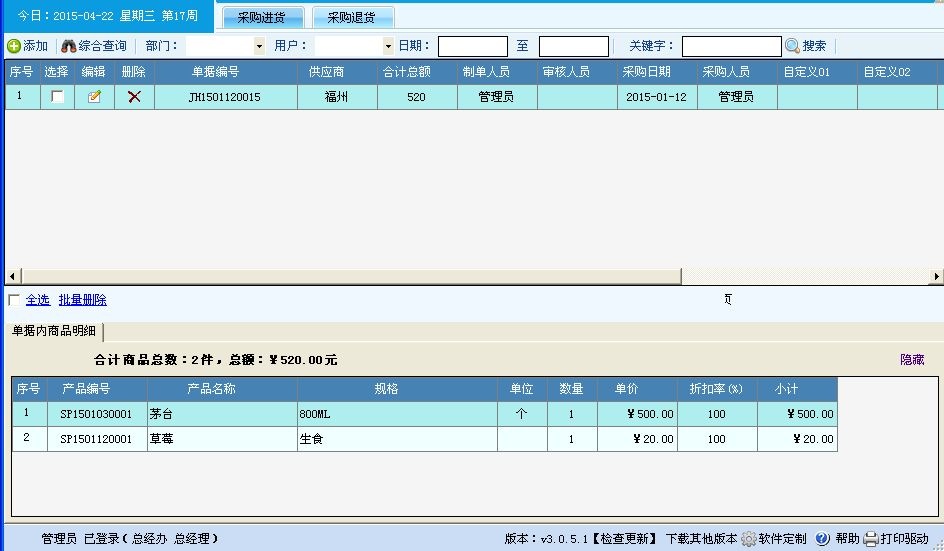Click the start date input field
The height and width of the screenshot is (551, 944).
coord(473,46)
